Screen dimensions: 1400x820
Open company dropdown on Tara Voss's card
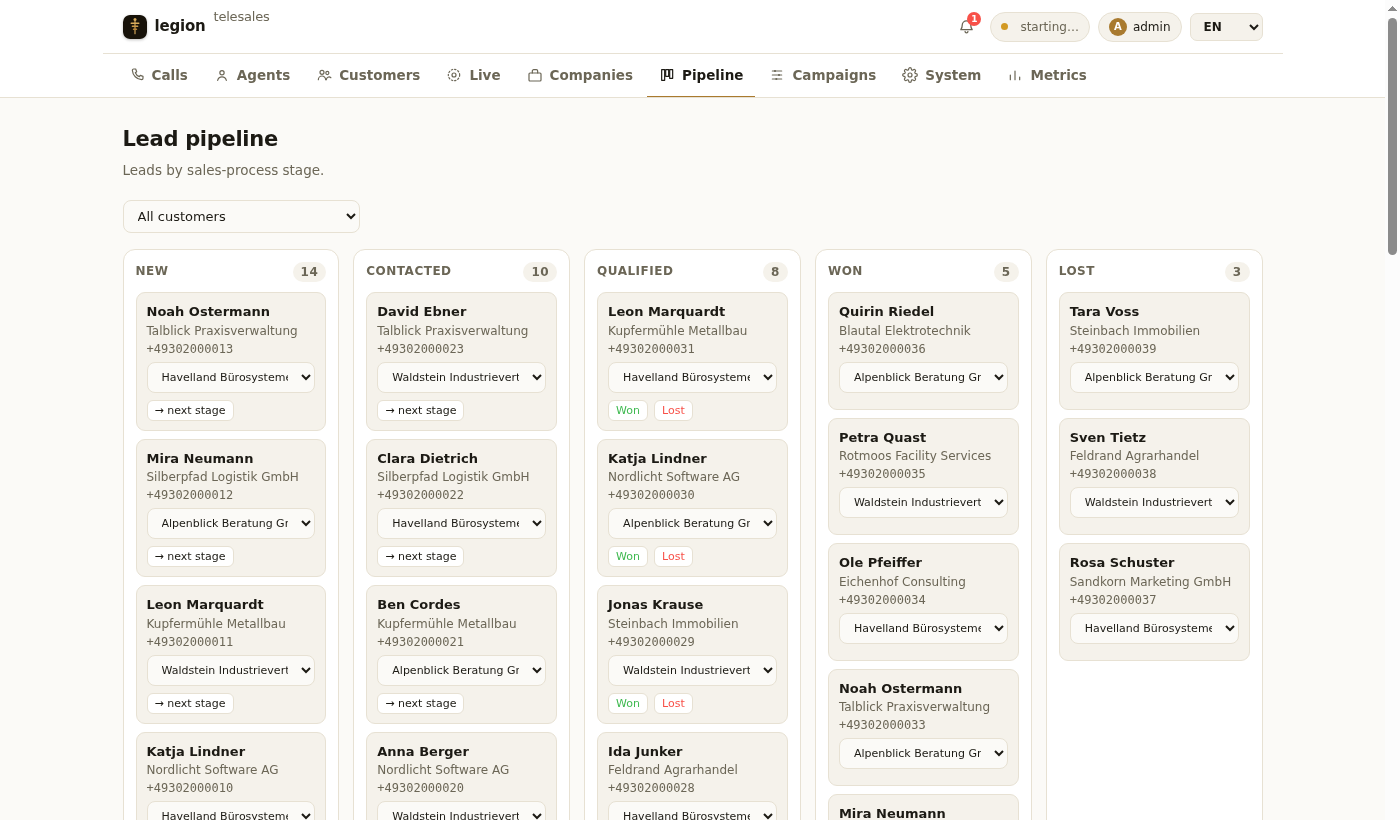click(x=1154, y=377)
